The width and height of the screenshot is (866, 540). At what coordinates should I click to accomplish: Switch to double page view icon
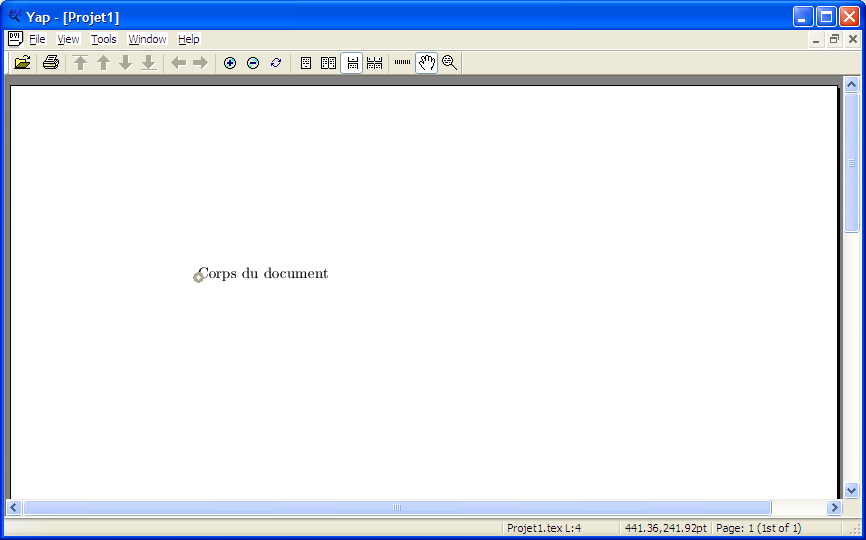pos(328,63)
